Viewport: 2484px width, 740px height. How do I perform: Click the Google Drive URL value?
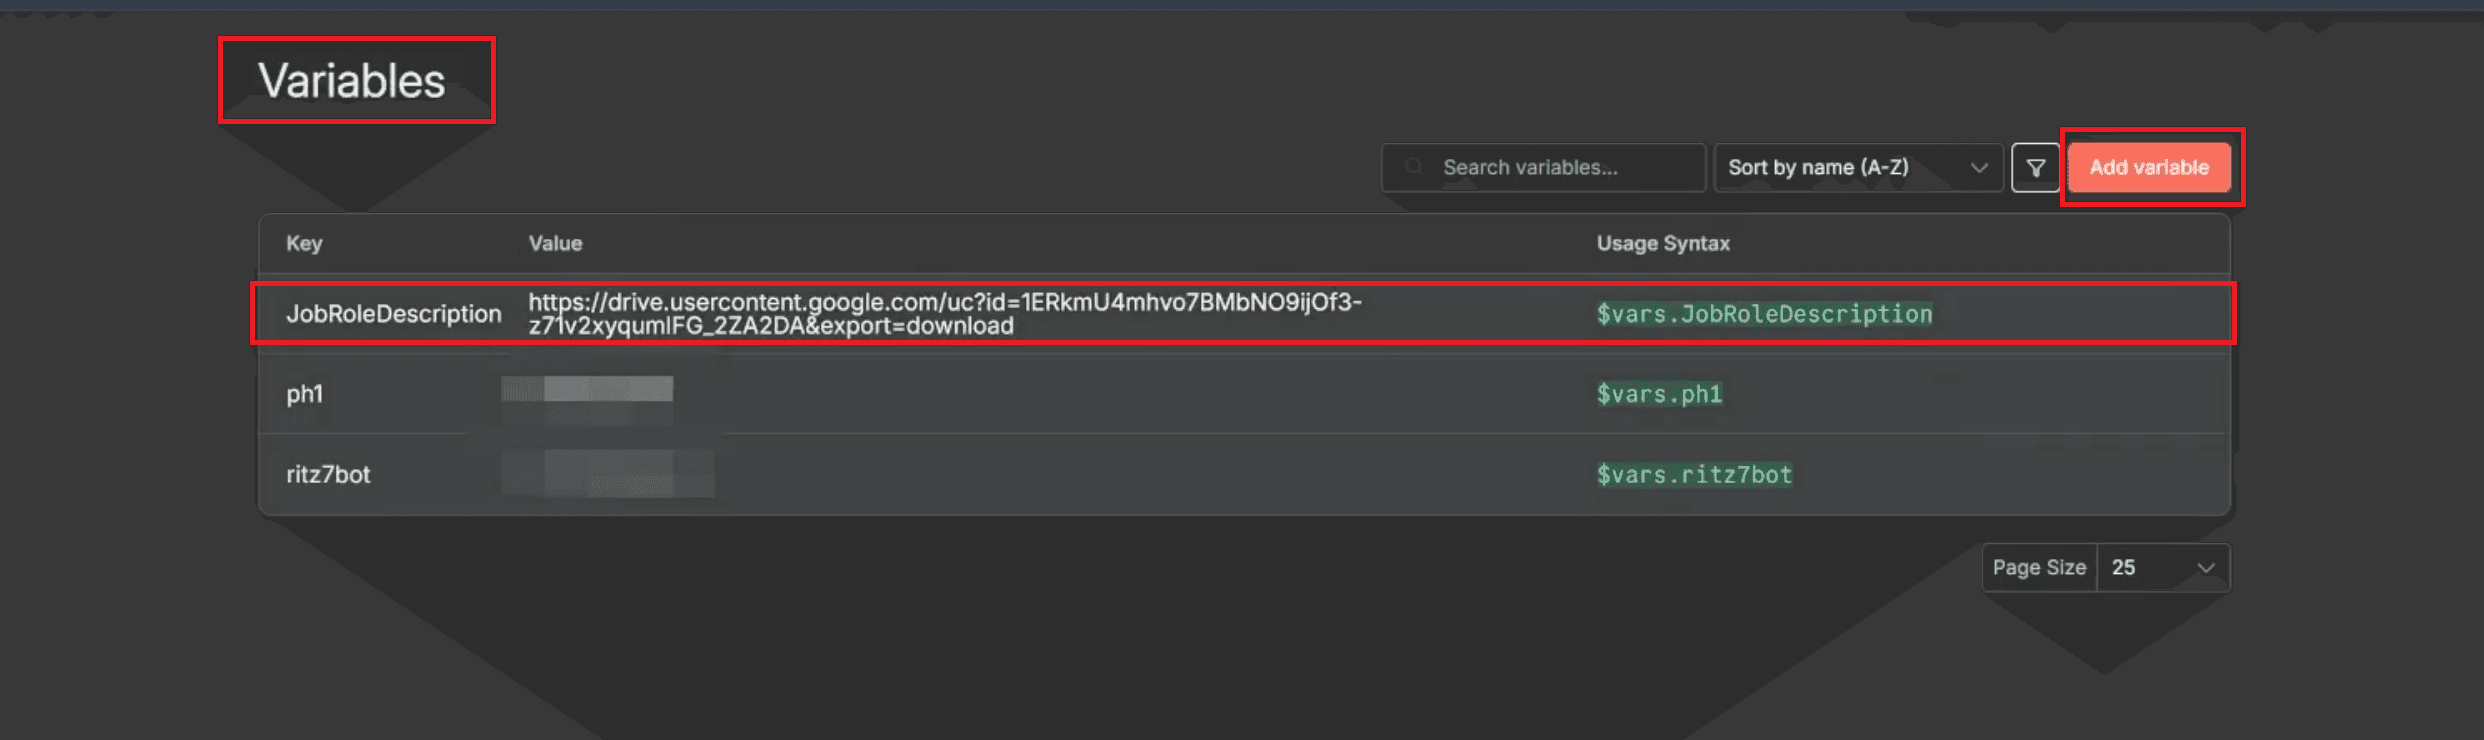tap(945, 314)
